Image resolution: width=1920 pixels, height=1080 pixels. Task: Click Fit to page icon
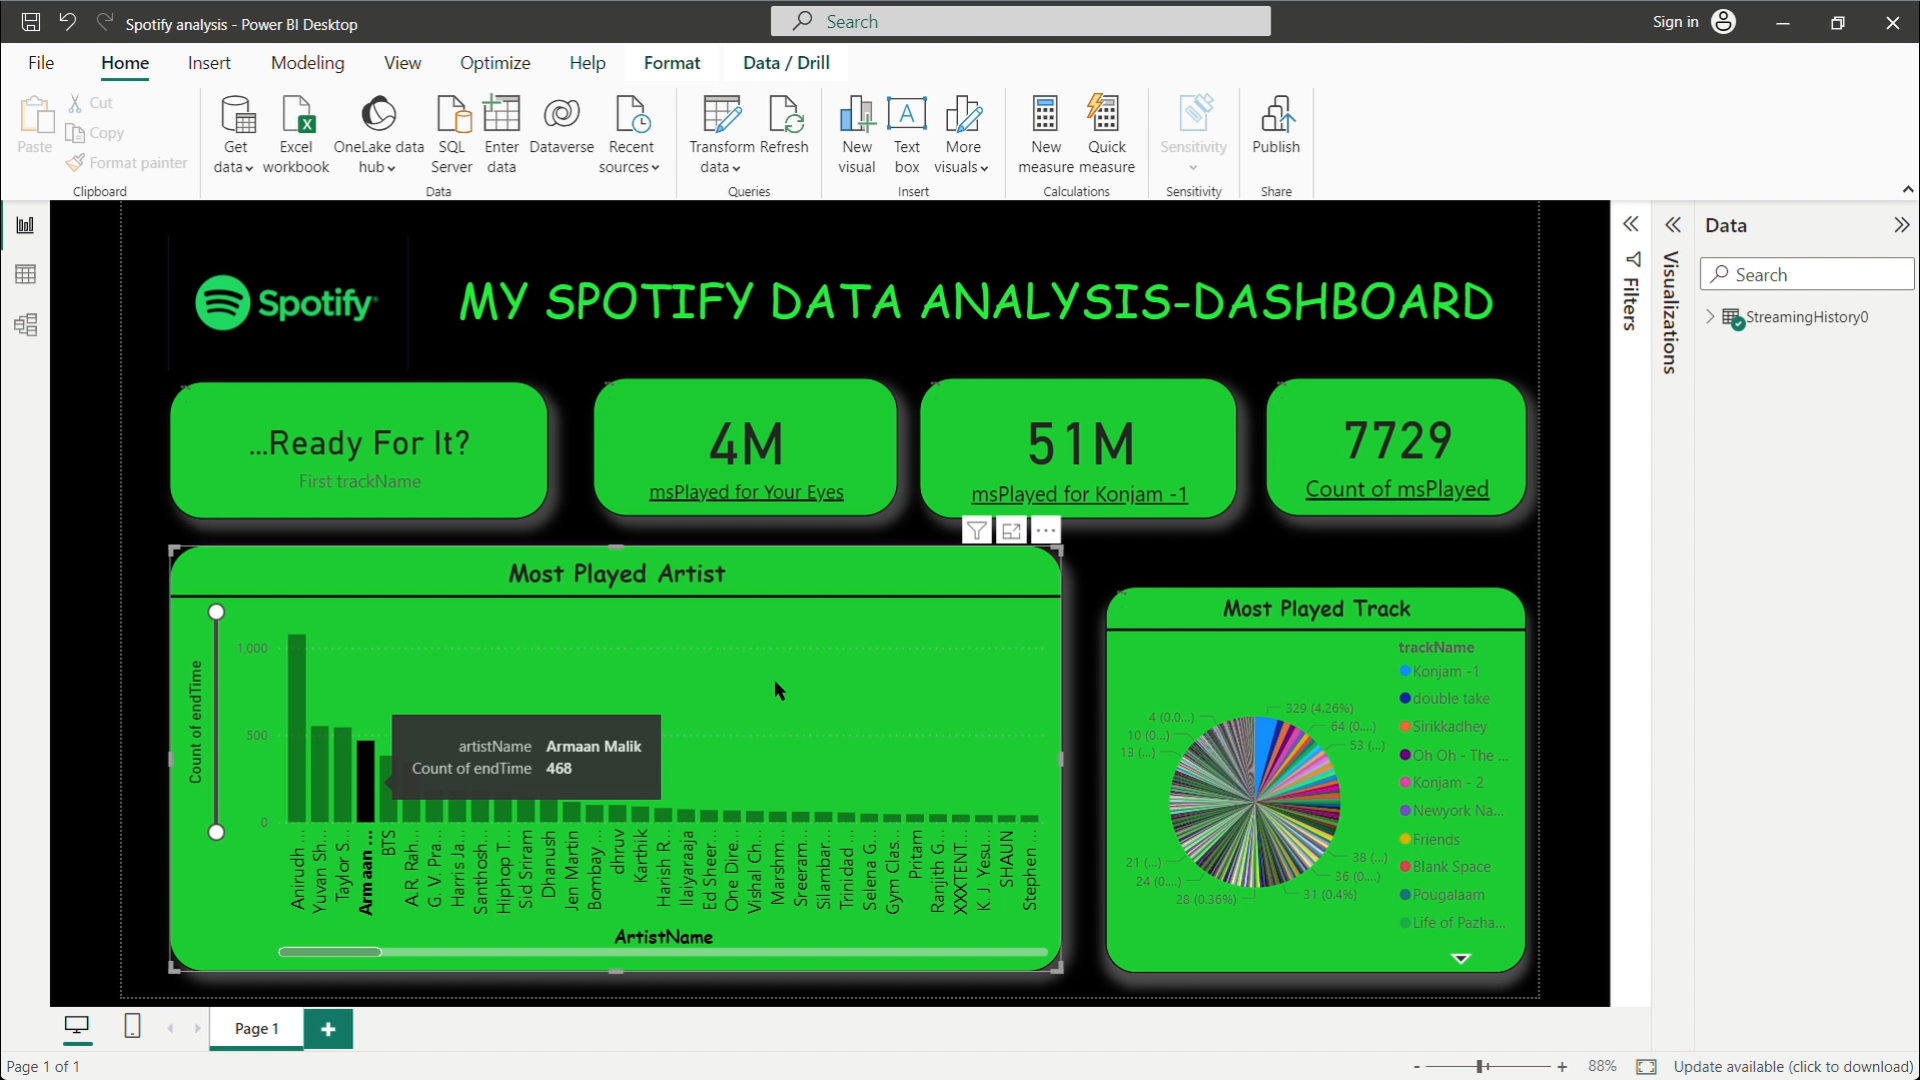click(1646, 1067)
